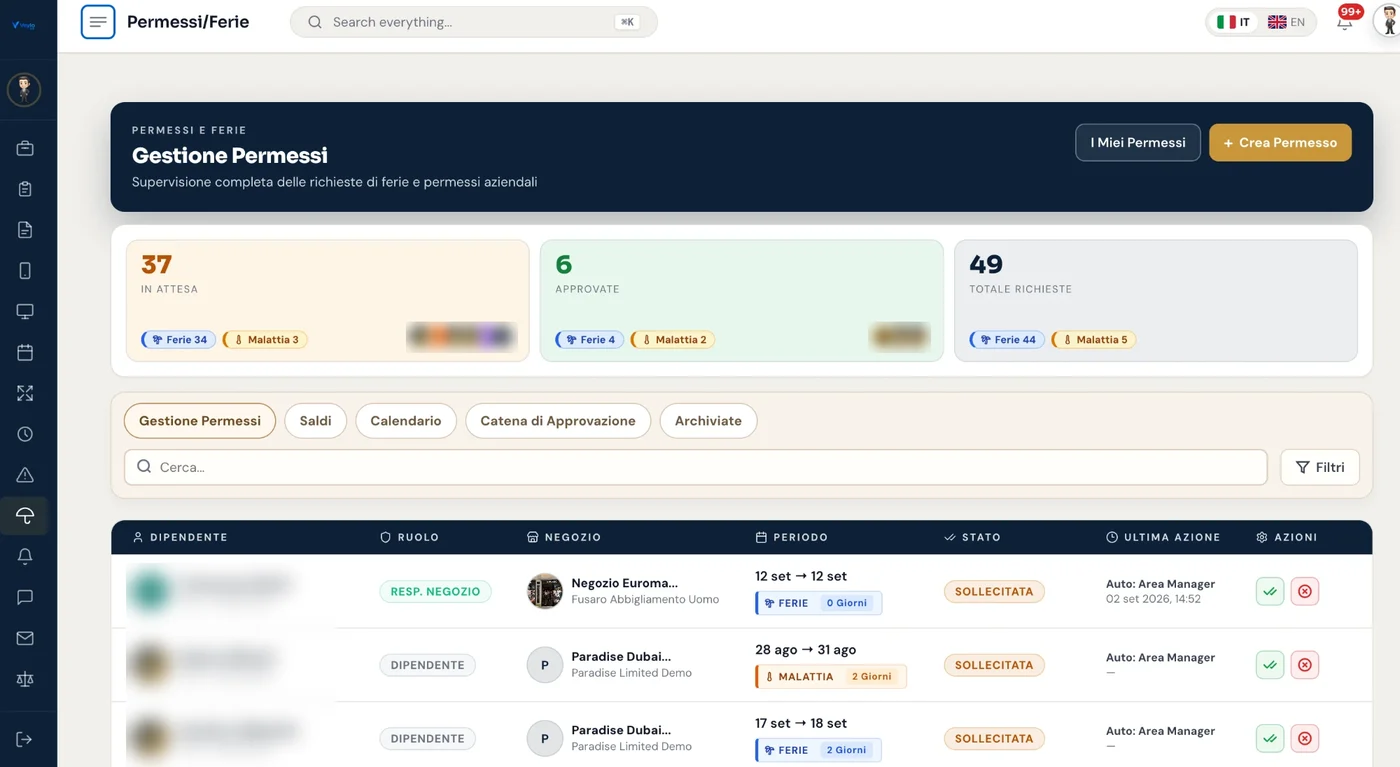Image resolution: width=1400 pixels, height=767 pixels.
Task: Click the logout icon at the sidebar bottom
Action: pos(25,739)
